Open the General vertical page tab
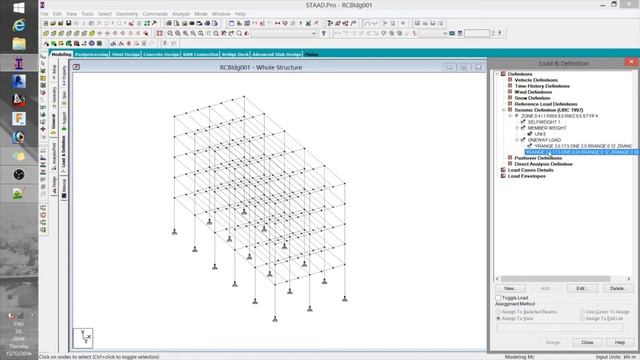 pos(53,124)
